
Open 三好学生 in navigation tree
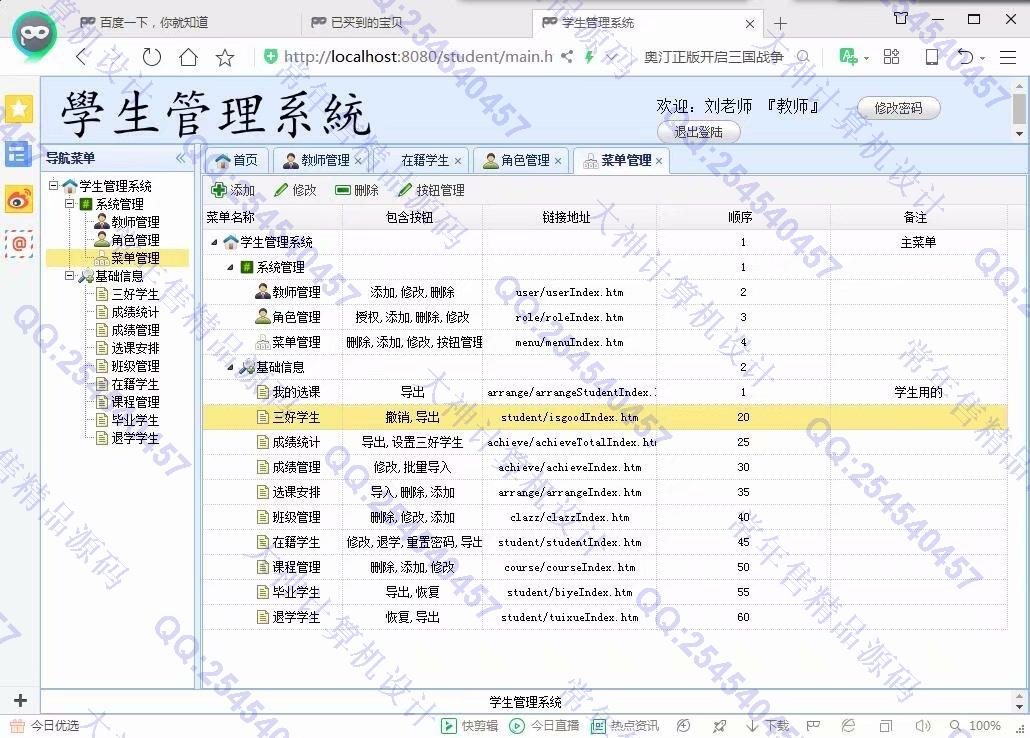[x=135, y=294]
